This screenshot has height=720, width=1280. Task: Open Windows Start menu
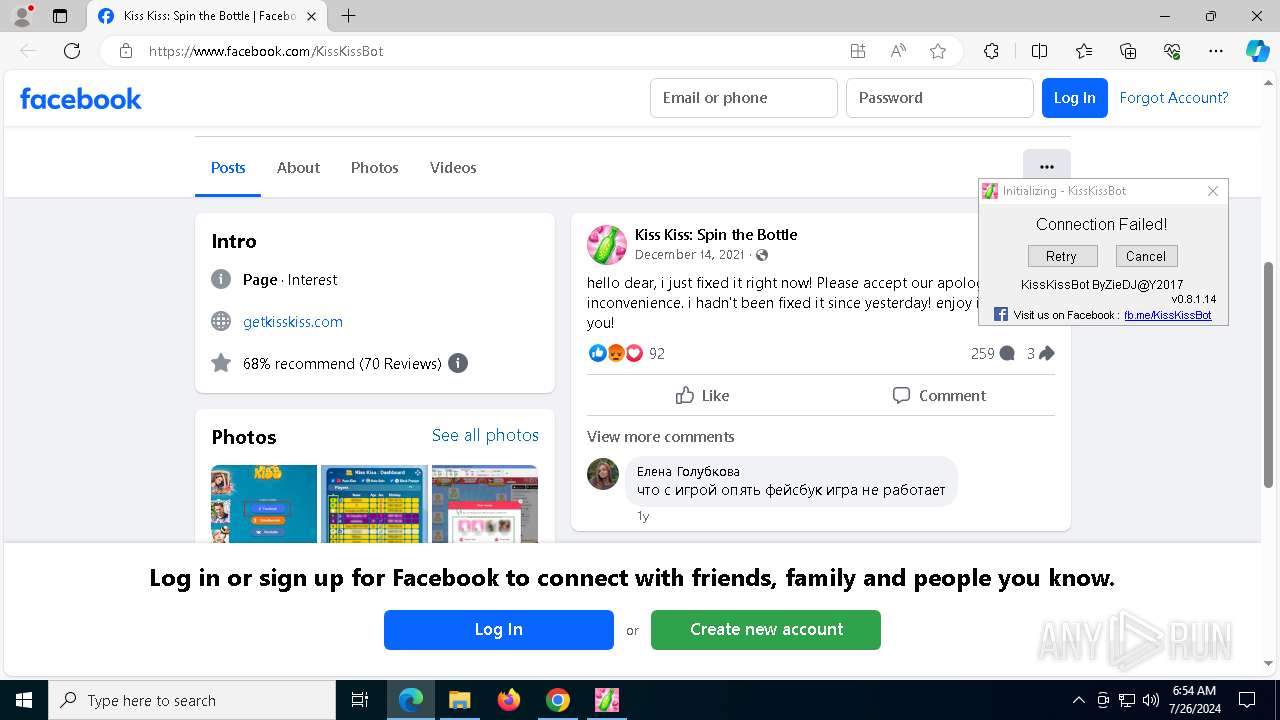[x=24, y=700]
